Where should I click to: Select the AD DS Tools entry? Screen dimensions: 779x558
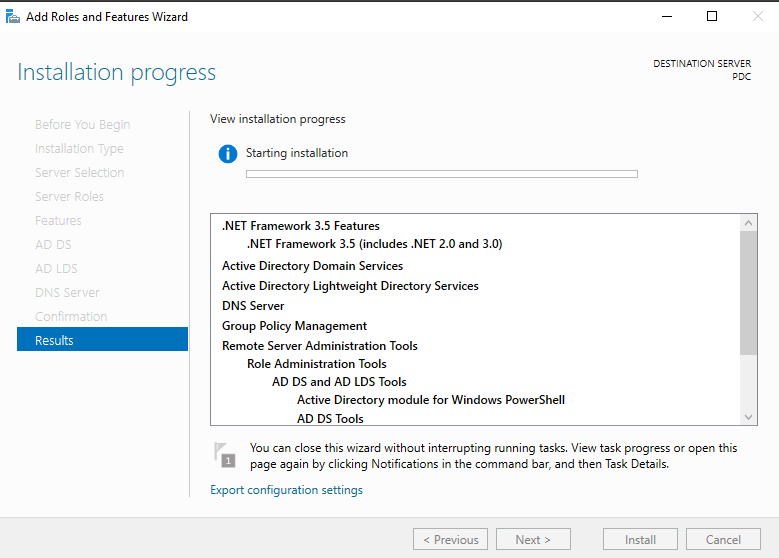330,418
